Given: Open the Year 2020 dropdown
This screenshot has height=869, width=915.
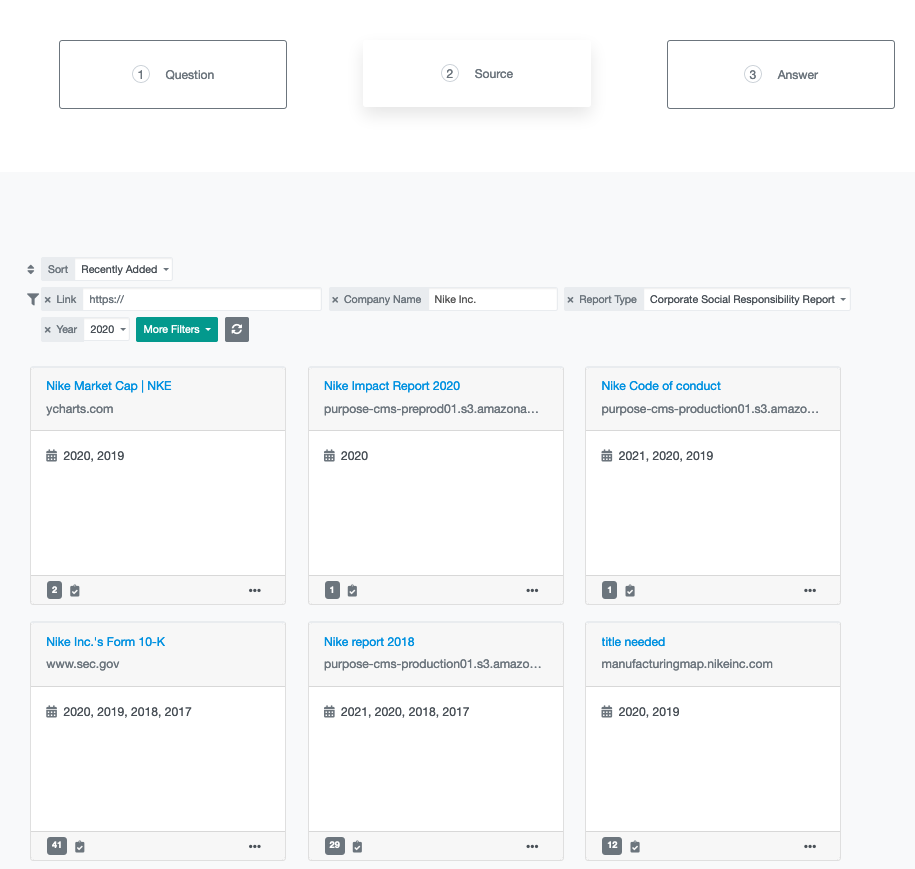Looking at the screenshot, I should [107, 330].
